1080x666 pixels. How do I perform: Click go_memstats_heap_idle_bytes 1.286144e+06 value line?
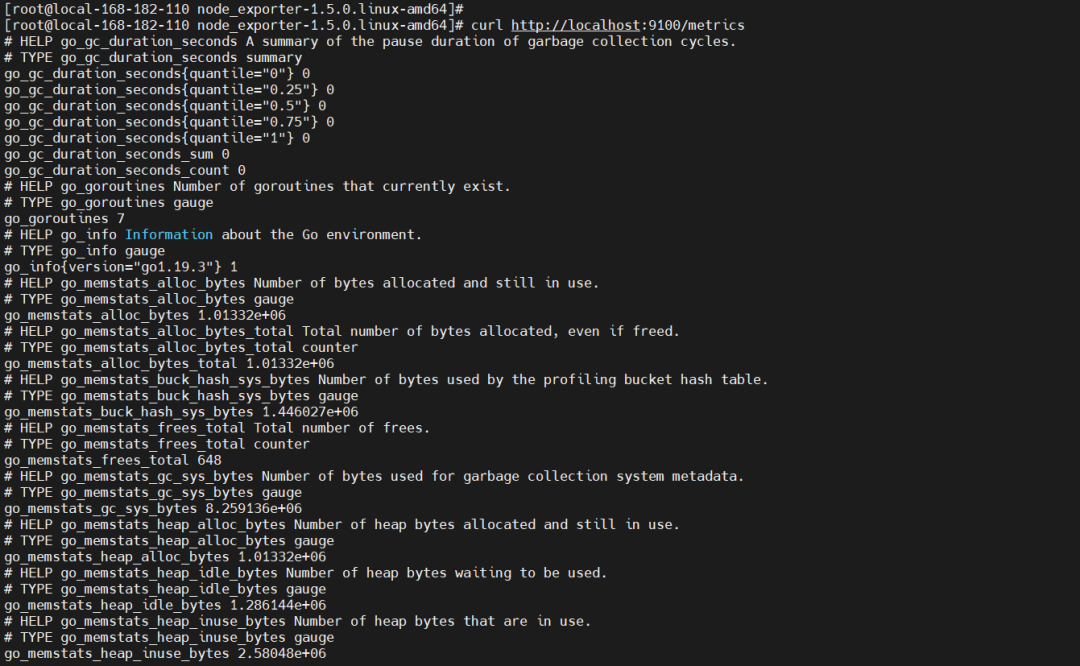point(165,605)
